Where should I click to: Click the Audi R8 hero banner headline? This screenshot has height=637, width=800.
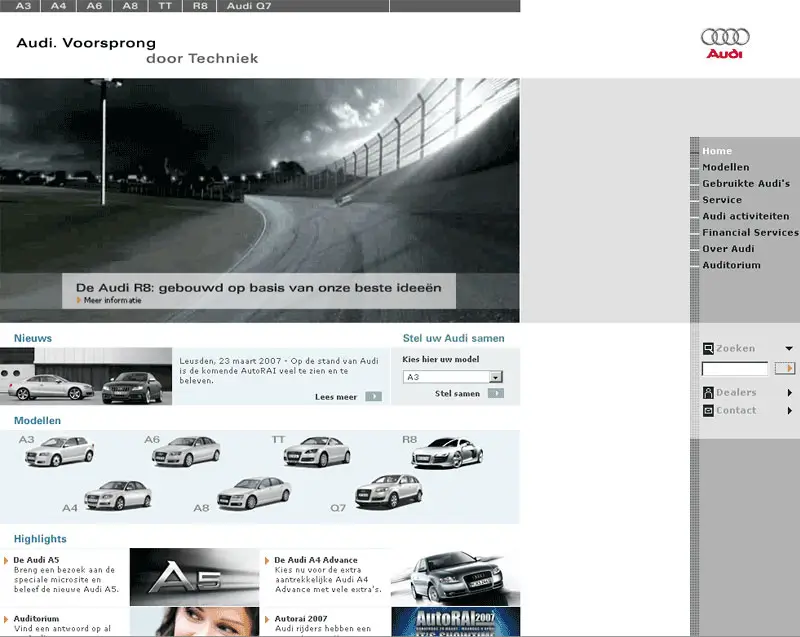point(259,288)
